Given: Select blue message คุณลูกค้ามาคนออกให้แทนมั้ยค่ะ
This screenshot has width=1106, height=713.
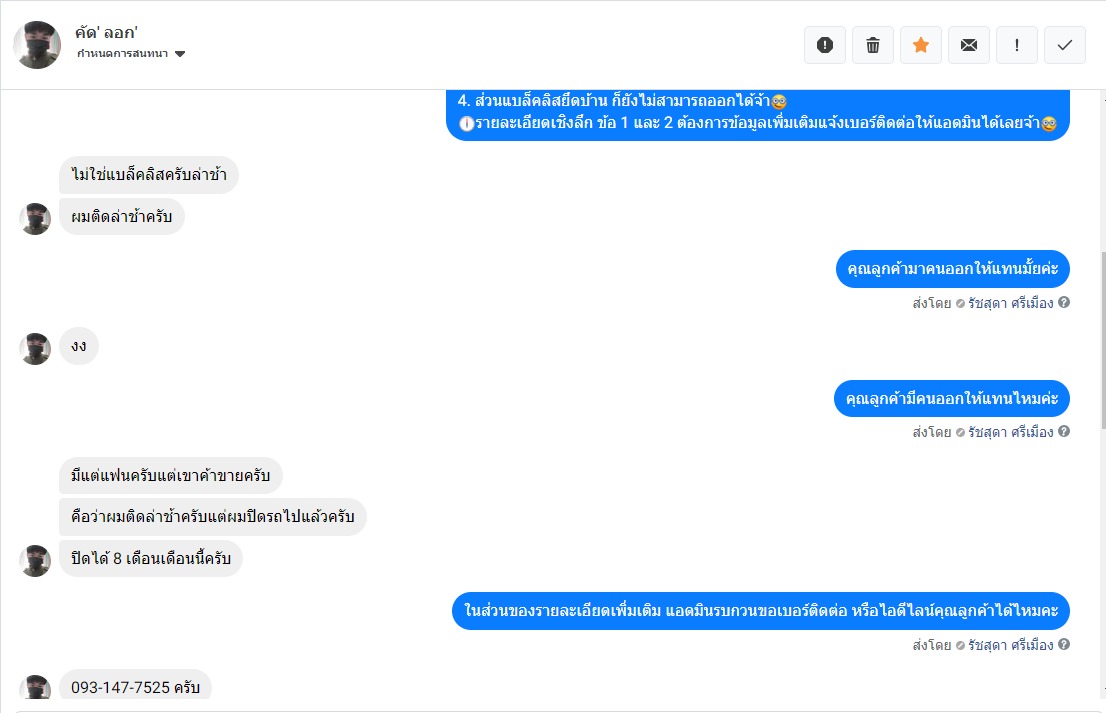Looking at the screenshot, I should click(x=952, y=269).
